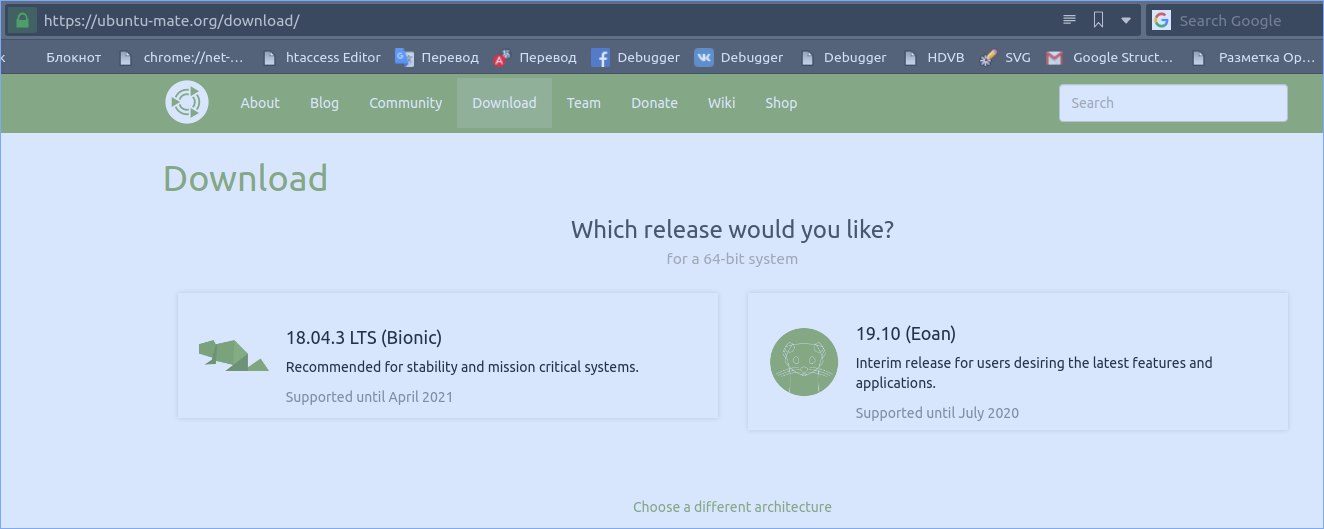Viewport: 1324px width, 529px height.
Task: Expand the address bar history dropdown arrow
Action: (1126, 20)
